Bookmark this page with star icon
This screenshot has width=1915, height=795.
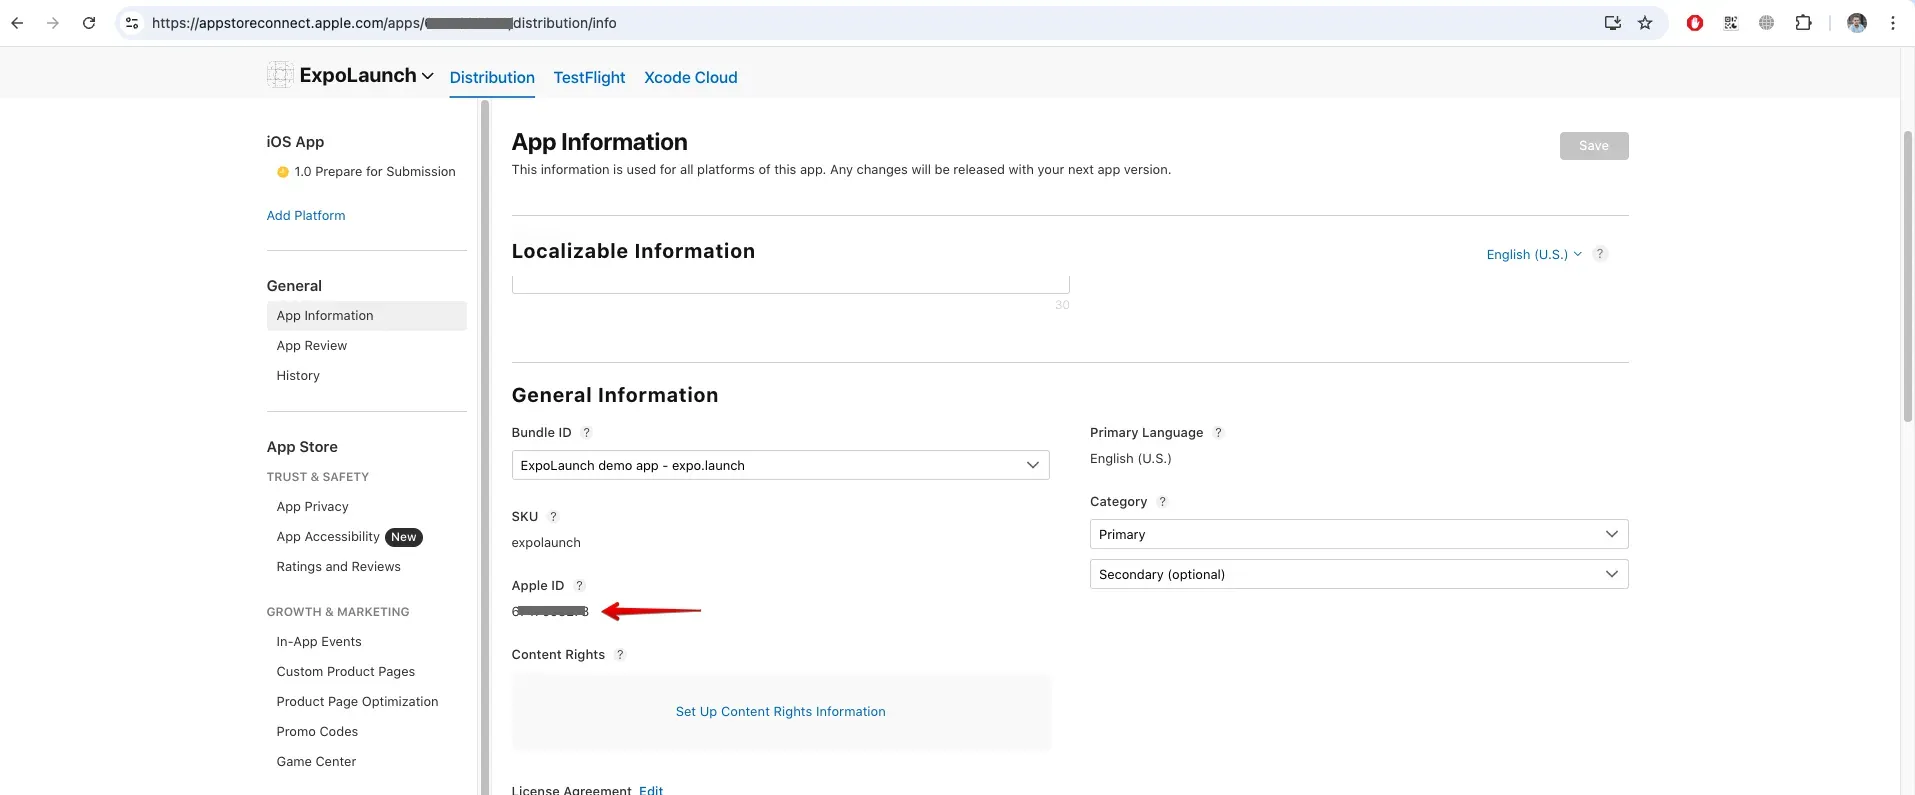click(x=1645, y=23)
